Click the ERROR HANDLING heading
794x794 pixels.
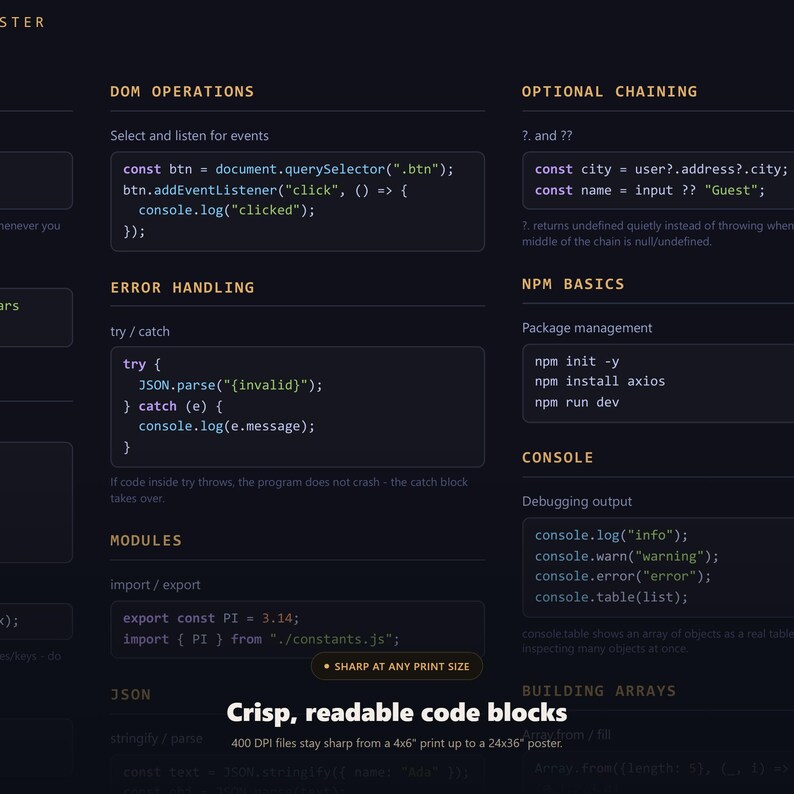click(x=182, y=288)
